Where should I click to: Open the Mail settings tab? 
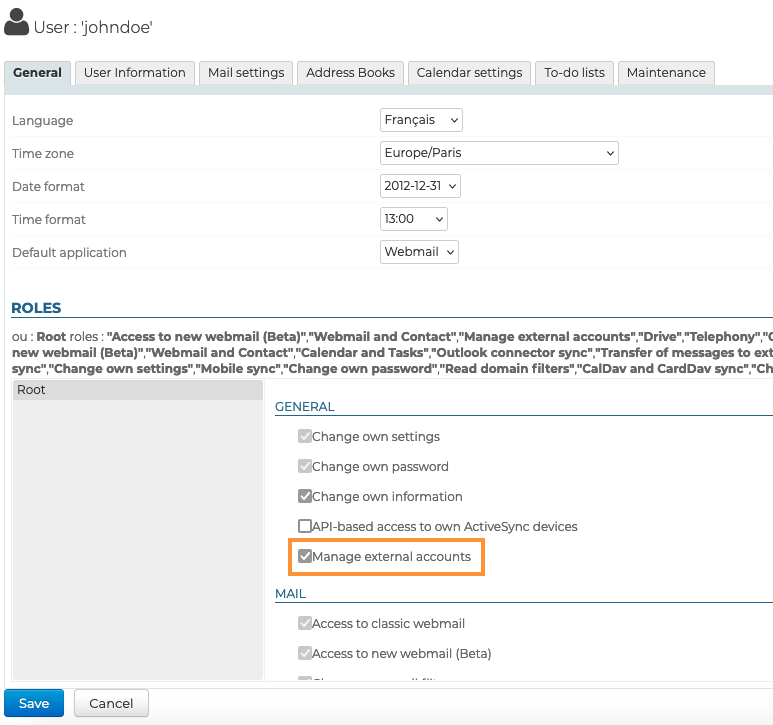246,73
